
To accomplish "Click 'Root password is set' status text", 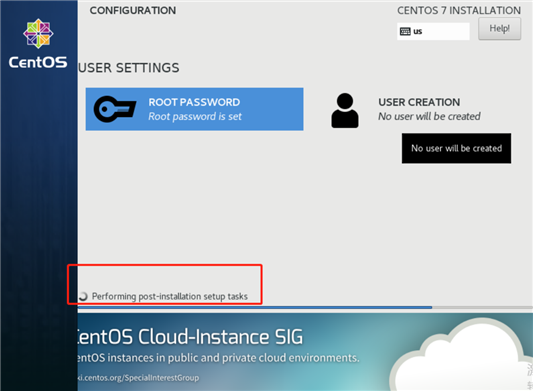I will click(195, 117).
